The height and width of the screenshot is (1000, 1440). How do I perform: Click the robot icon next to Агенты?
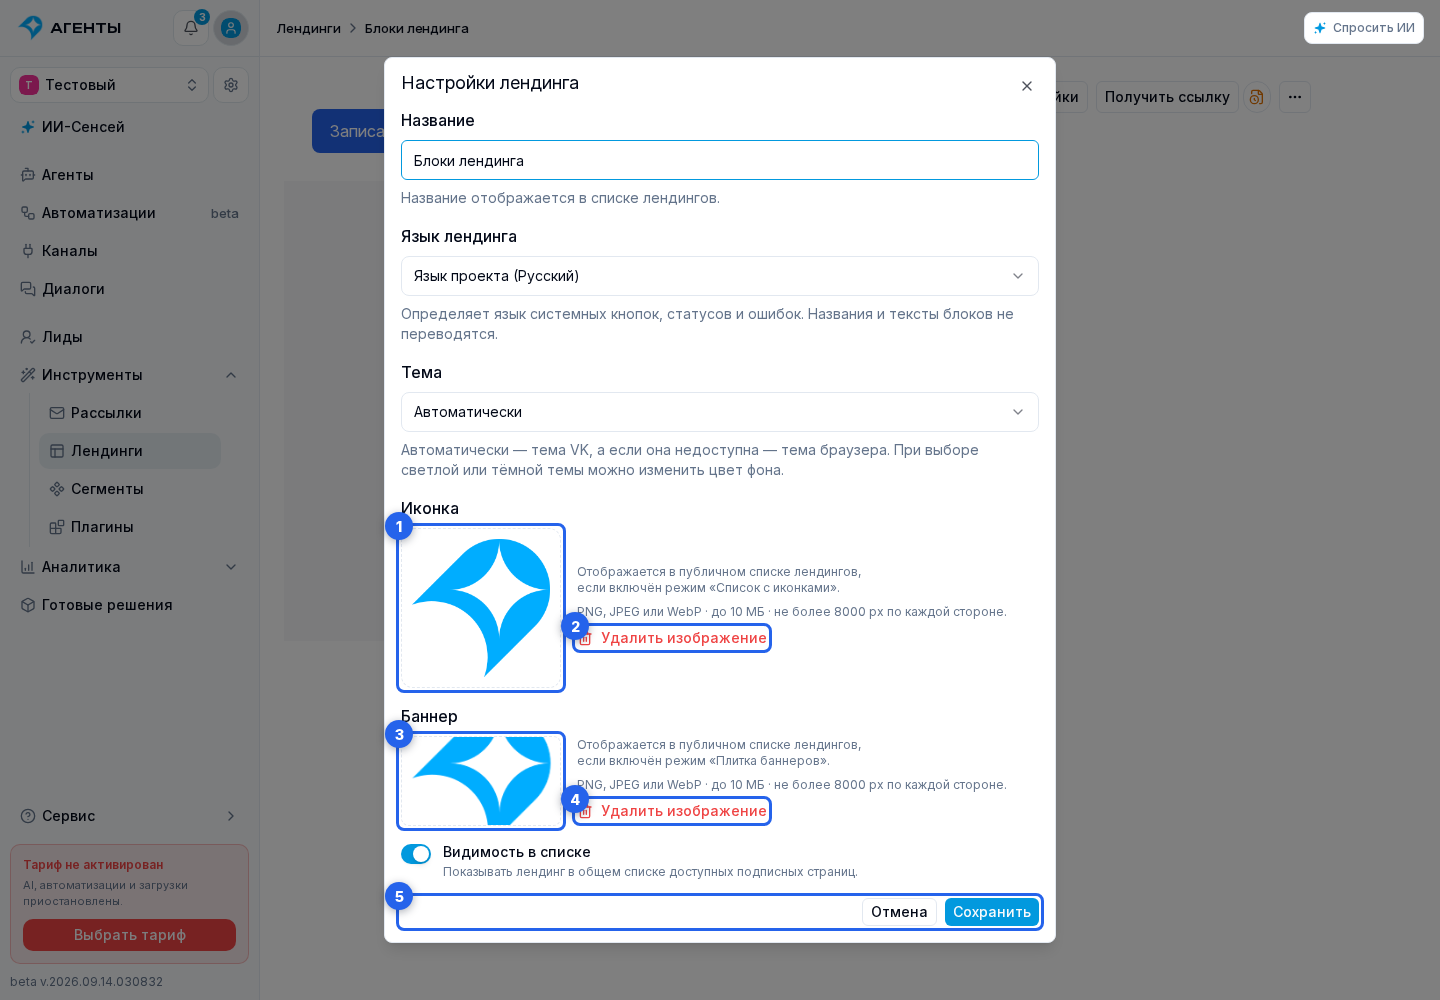28,175
